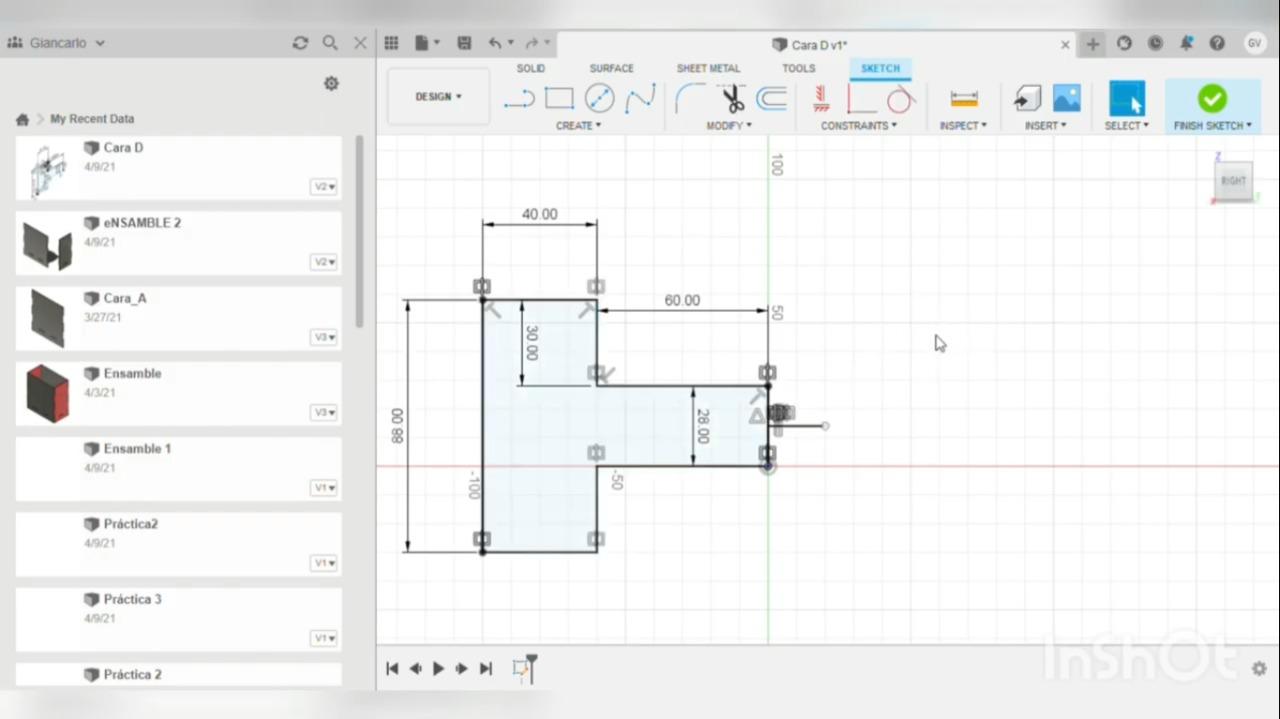
Task: Click the Redo arrow
Action: pos(532,43)
